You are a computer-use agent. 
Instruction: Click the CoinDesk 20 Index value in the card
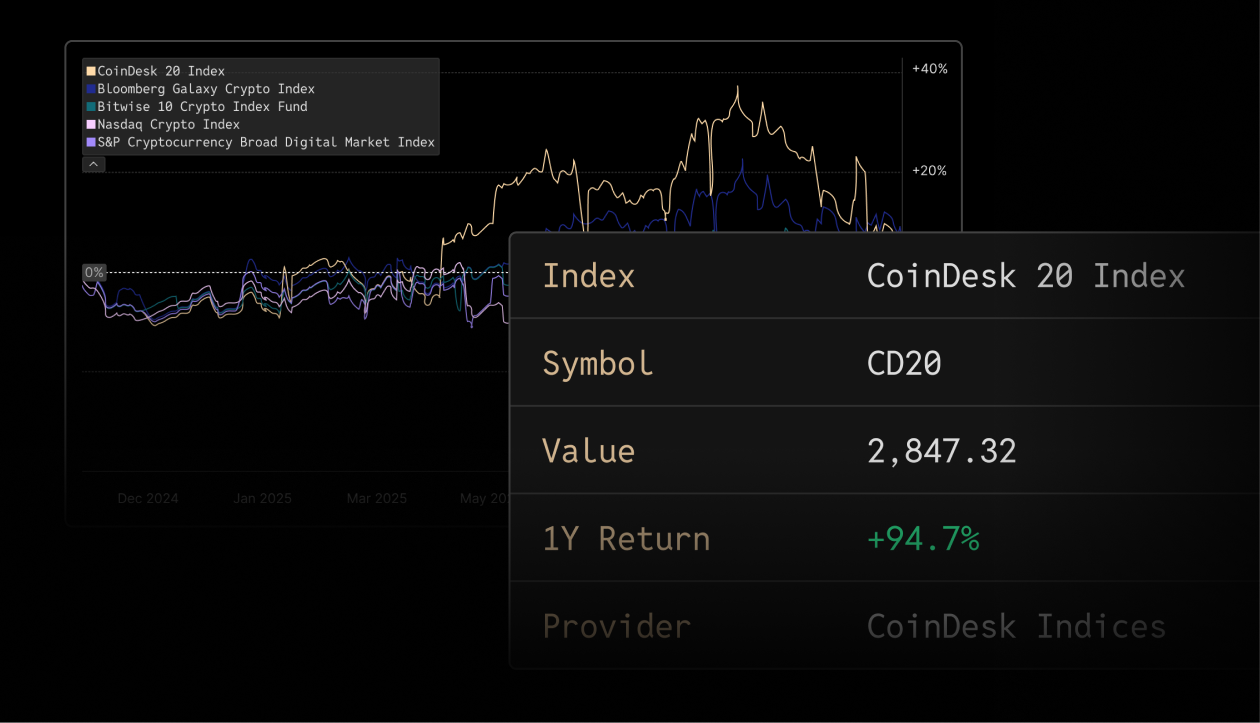(1026, 275)
